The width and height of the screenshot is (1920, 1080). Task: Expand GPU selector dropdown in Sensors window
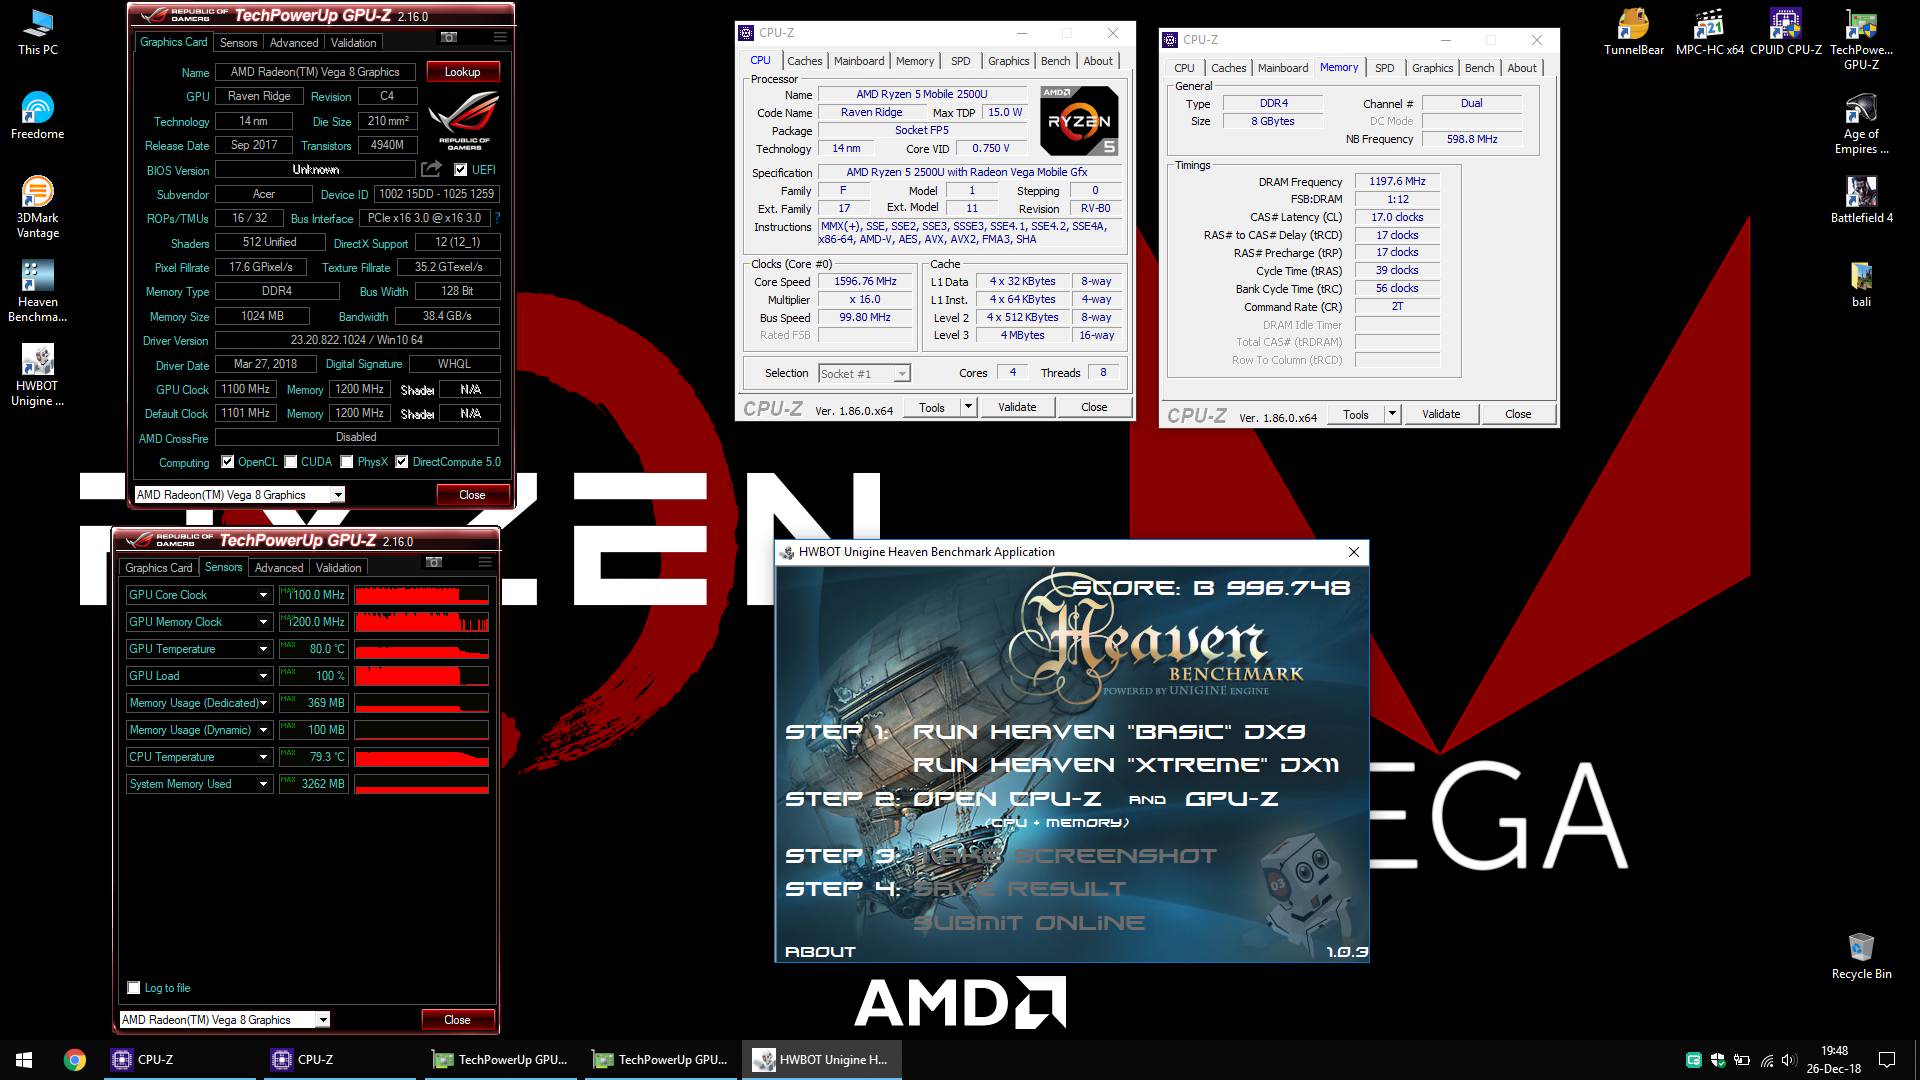click(323, 1020)
